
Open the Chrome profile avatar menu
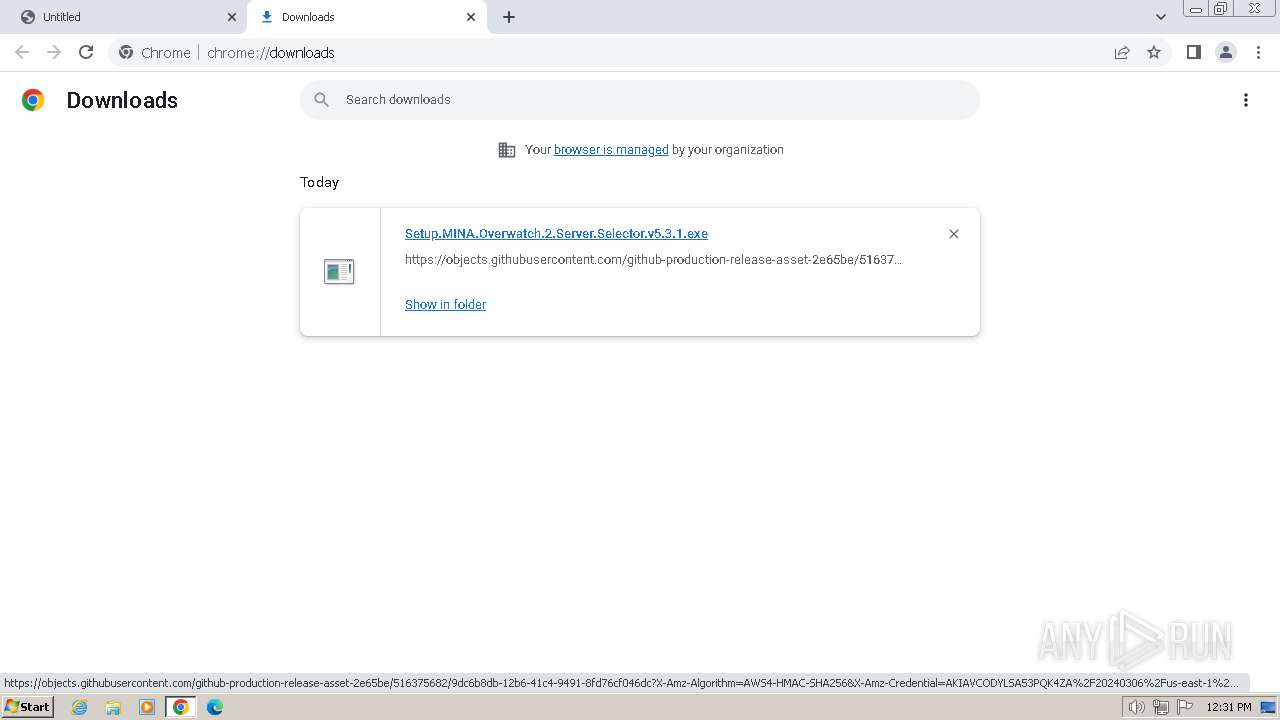tap(1226, 52)
